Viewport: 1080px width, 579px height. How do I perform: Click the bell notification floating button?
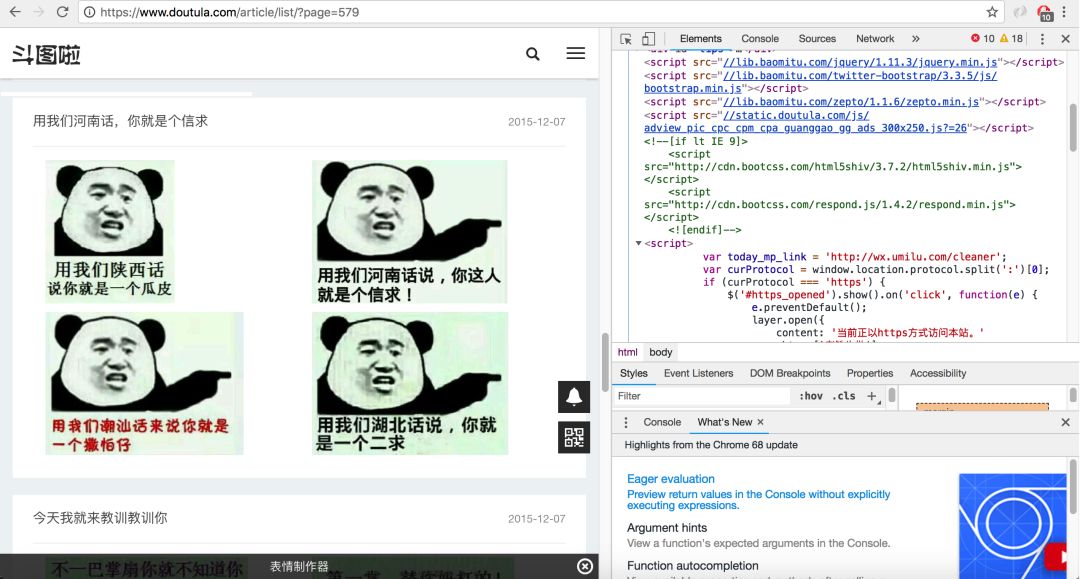[x=574, y=397]
